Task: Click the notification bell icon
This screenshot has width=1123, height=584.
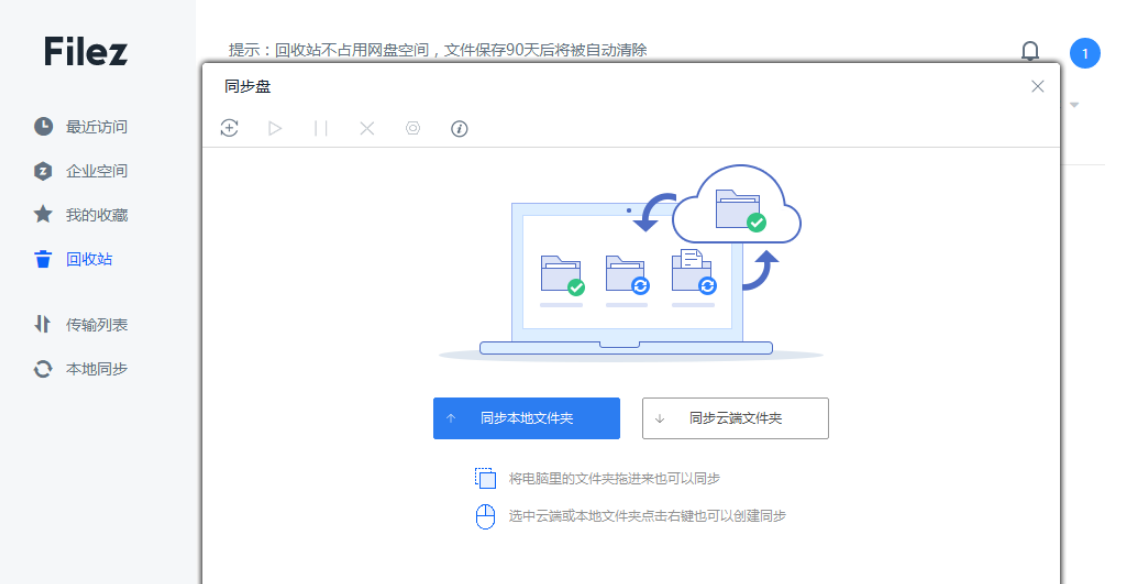Action: coord(1030,51)
